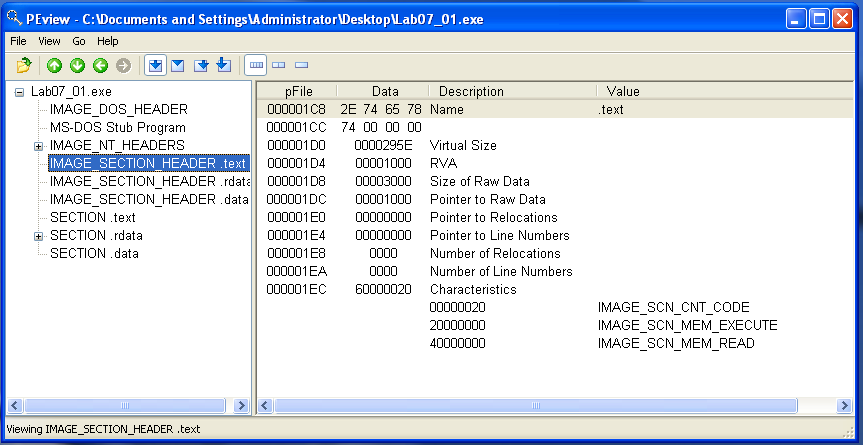This screenshot has height=445, width=863.
Task: Click the status bar viewing text
Action: point(103,429)
